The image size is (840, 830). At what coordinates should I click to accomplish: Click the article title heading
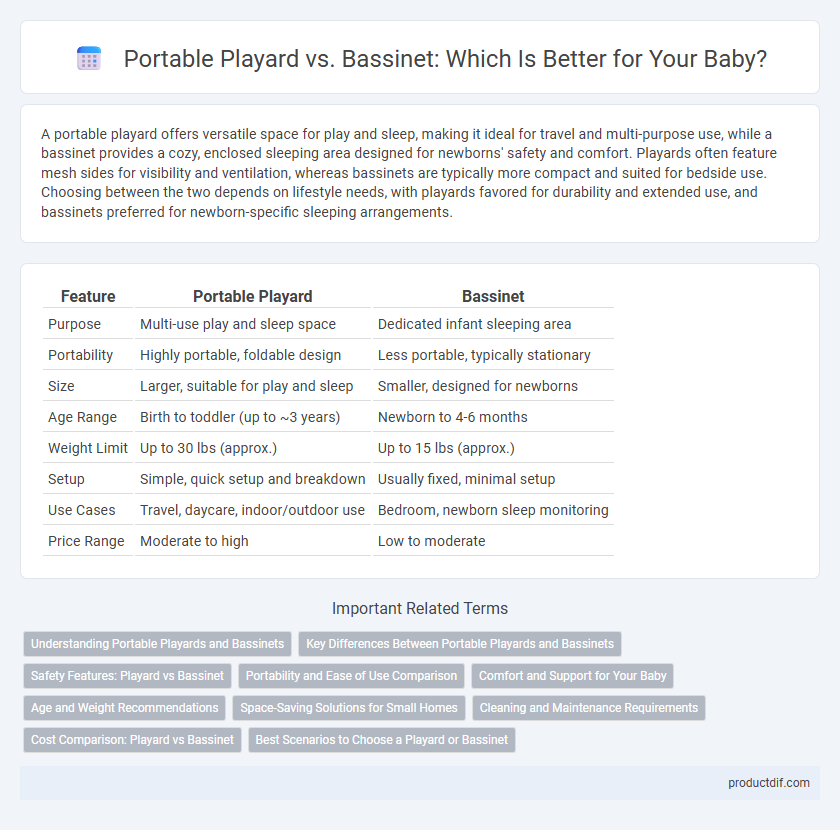pos(445,59)
